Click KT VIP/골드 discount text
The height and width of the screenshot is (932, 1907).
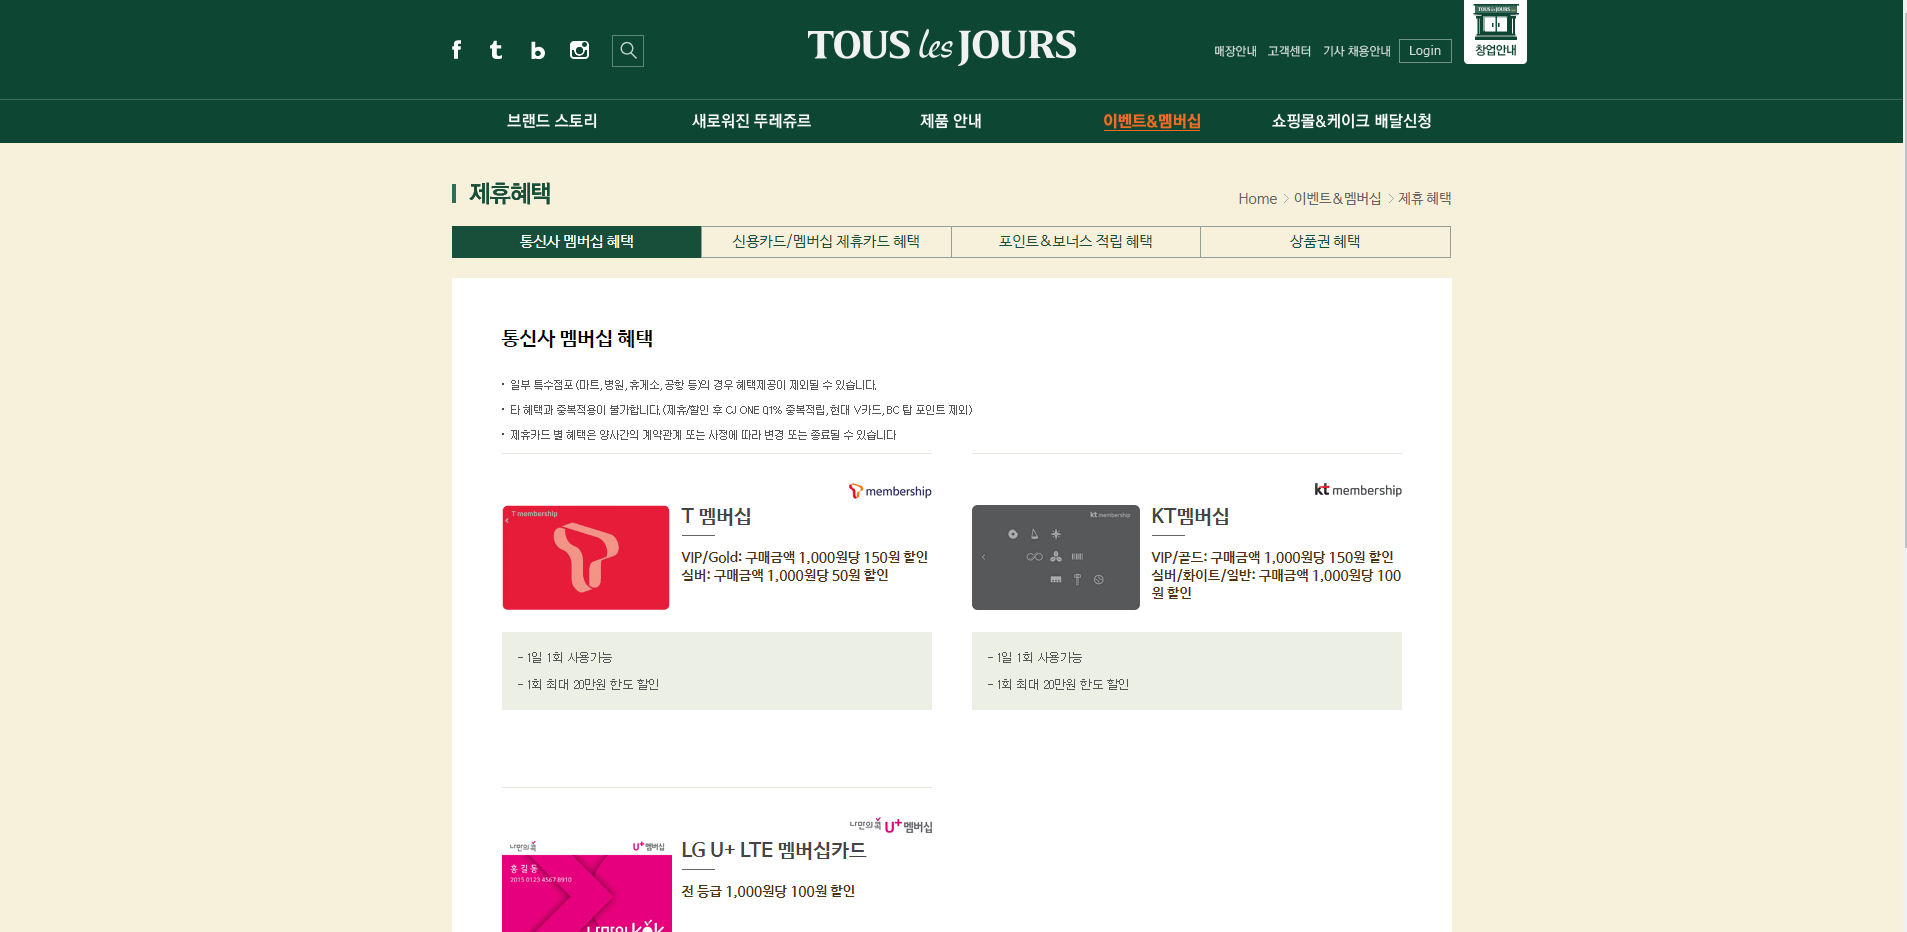pos(1272,557)
